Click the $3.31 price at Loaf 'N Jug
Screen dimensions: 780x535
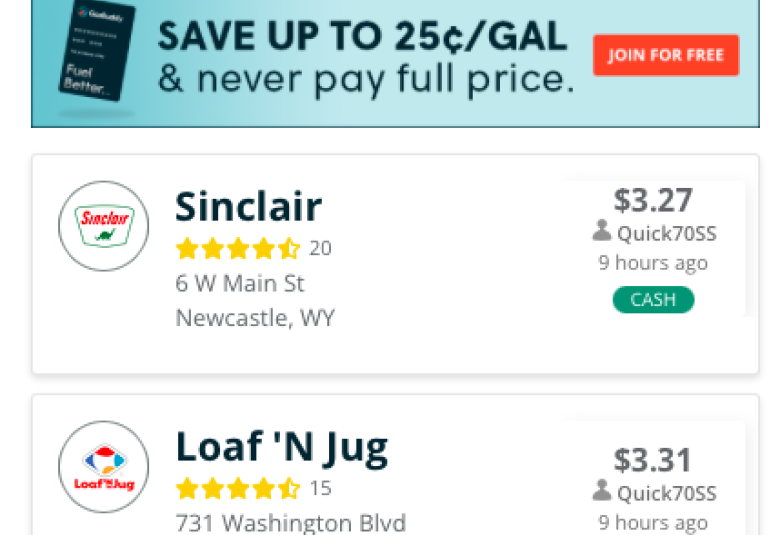[653, 460]
